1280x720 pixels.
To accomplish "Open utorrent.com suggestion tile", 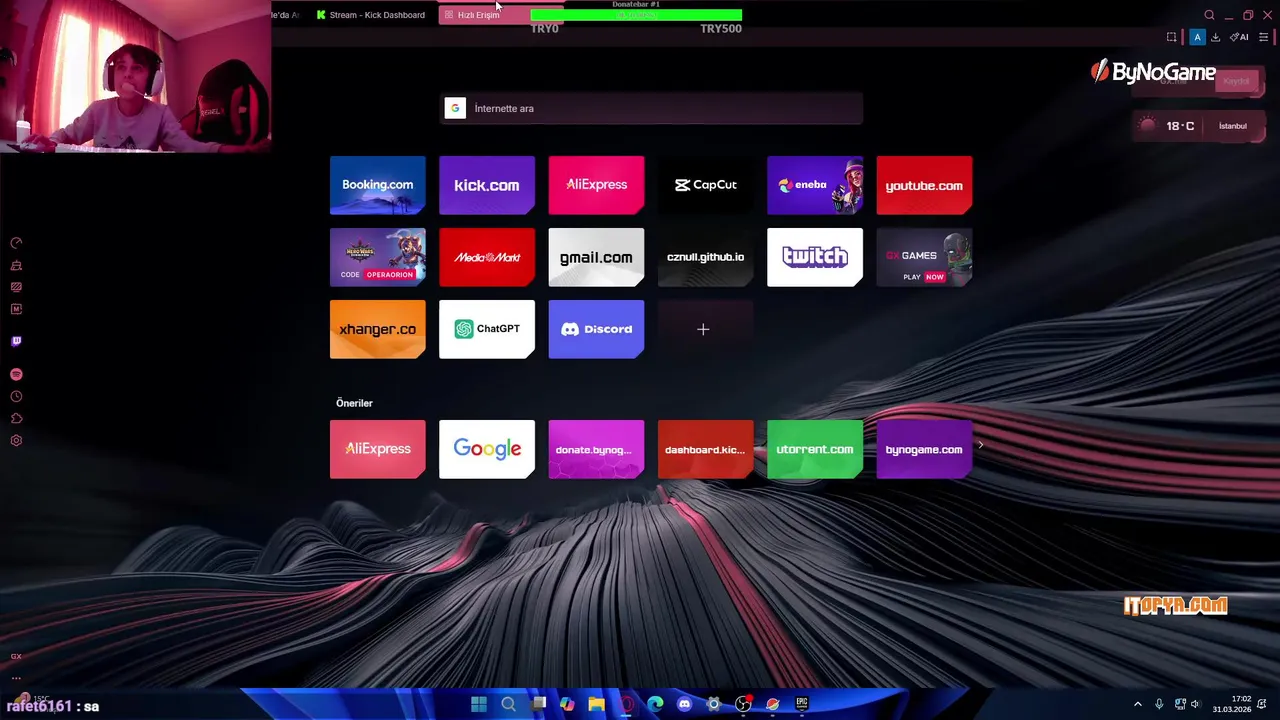I will click(815, 449).
